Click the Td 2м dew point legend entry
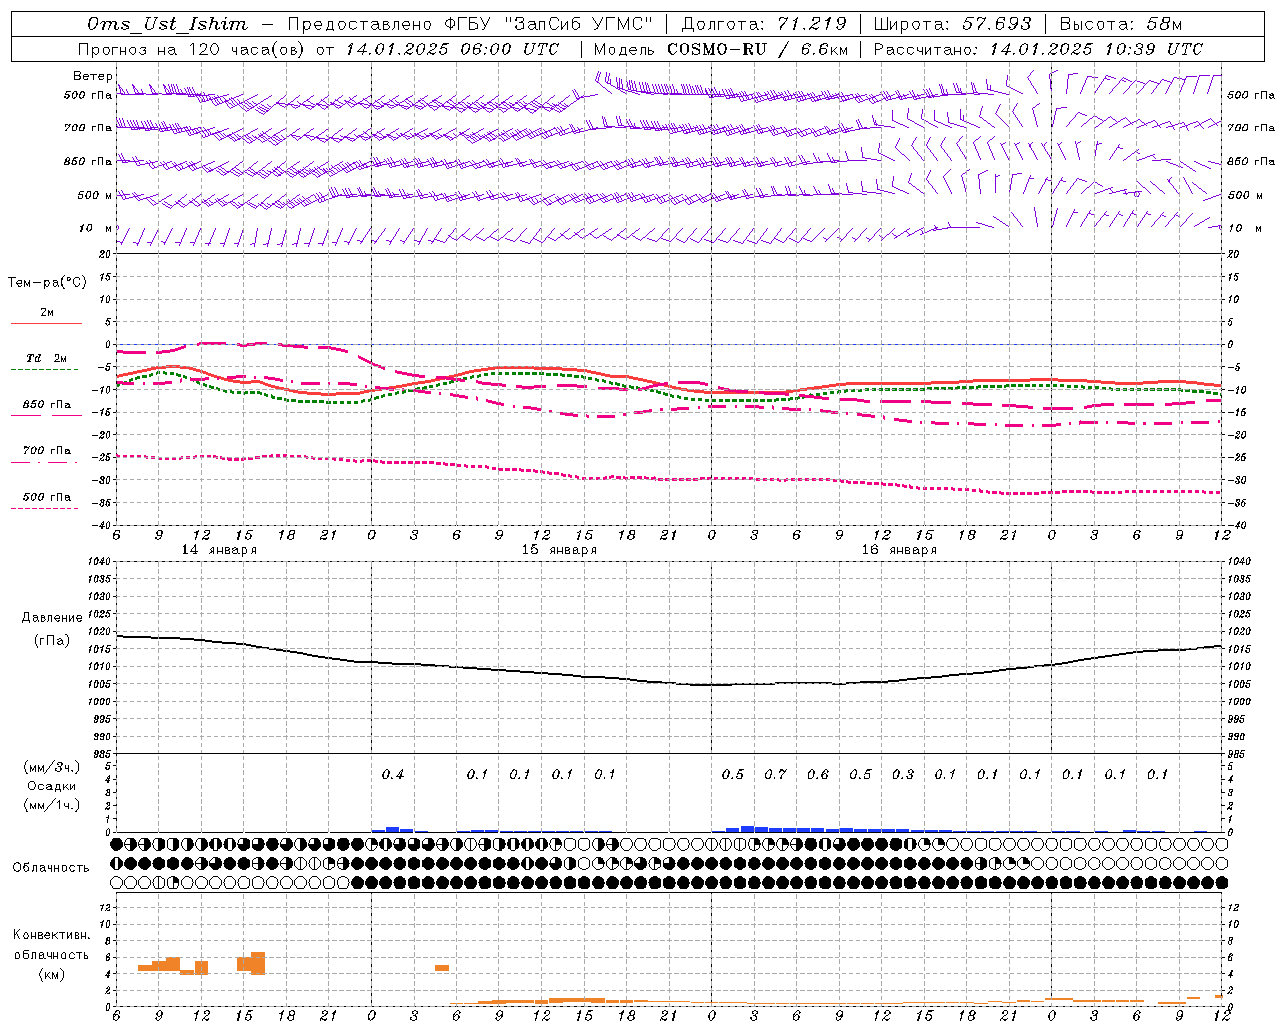The image size is (1280, 1024). click(47, 358)
